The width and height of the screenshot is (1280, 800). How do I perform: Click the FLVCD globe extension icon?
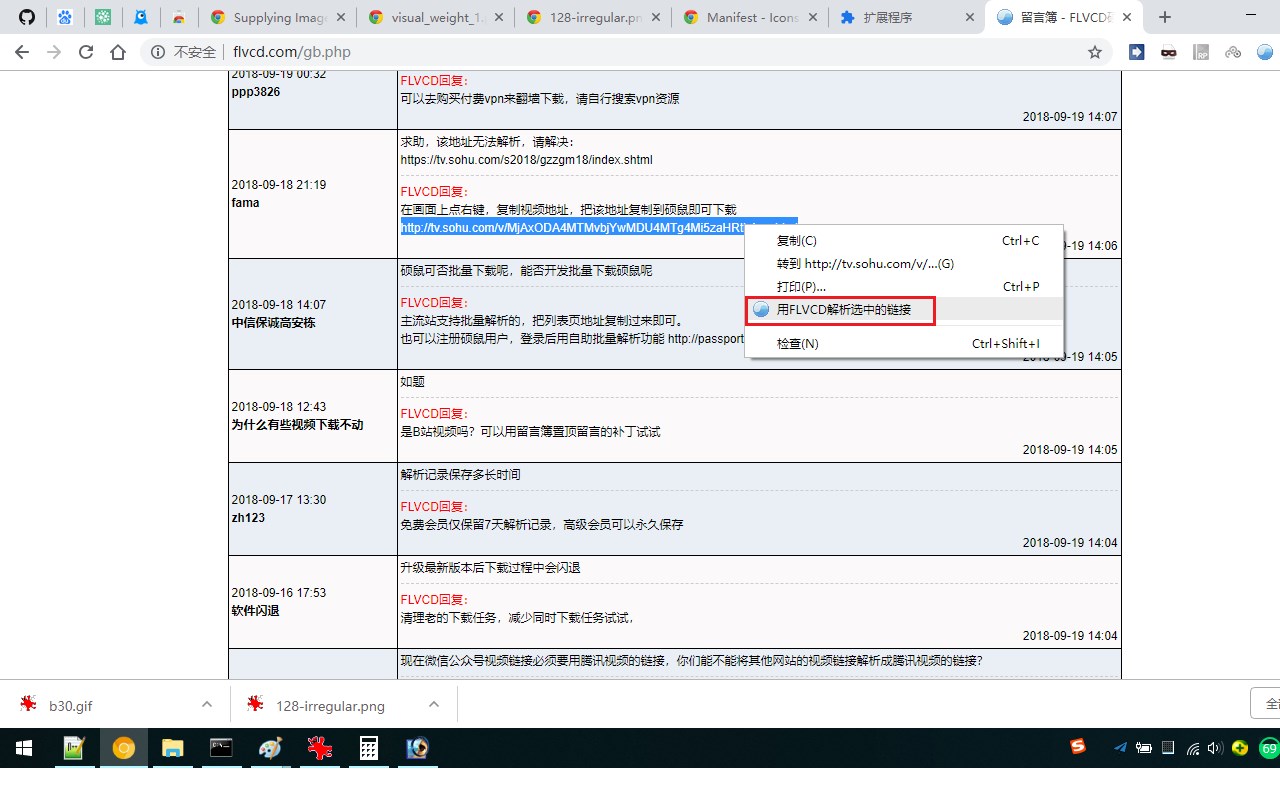tap(1263, 52)
